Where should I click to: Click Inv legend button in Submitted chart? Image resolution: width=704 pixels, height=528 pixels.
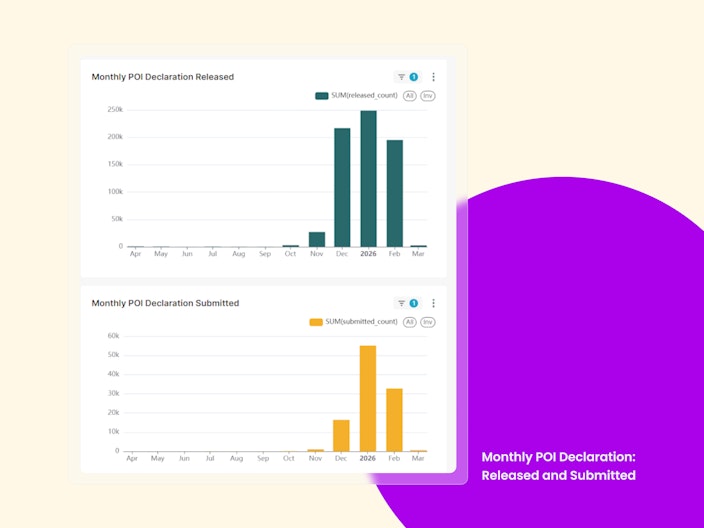[x=428, y=322]
